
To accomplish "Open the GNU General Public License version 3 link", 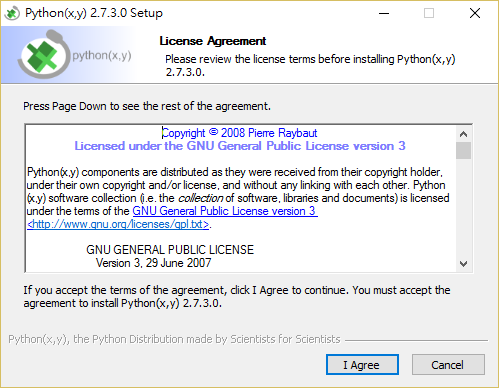I will click(x=225, y=211).
